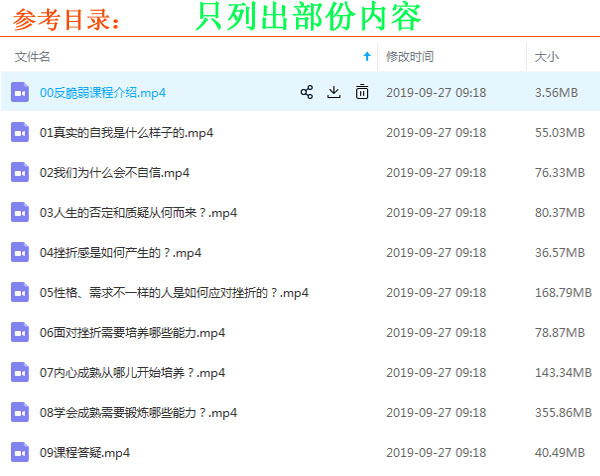Open 00反脆弱课程介绍.mp4 file link
Viewport: 600px width, 476px height.
click(102, 92)
